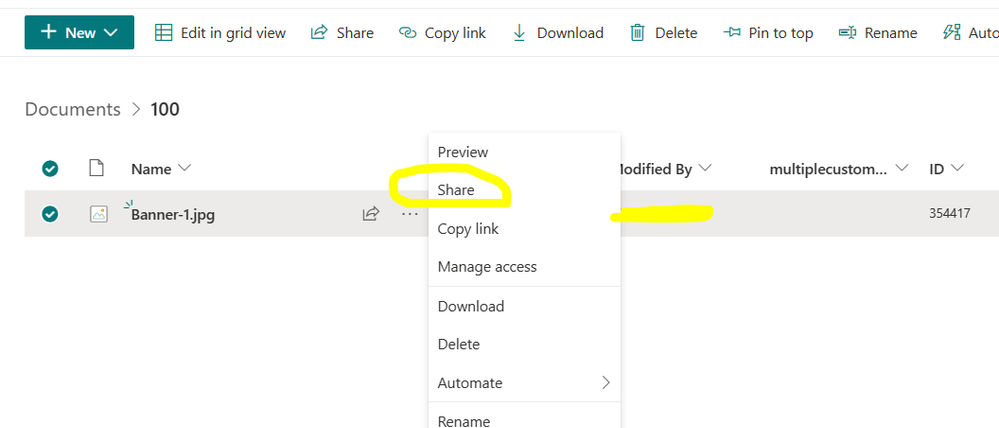The width and height of the screenshot is (999, 428).
Task: Toggle the select-all checkbox in header
Action: pos(50,169)
